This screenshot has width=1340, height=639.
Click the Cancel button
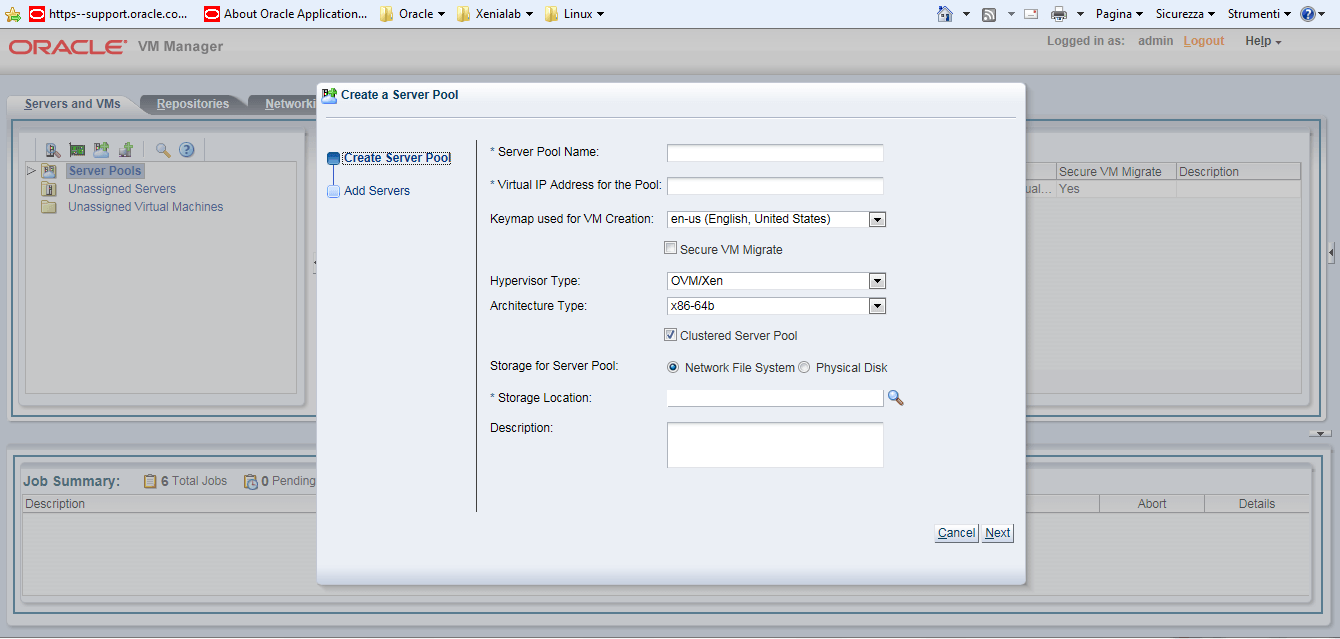pos(956,533)
